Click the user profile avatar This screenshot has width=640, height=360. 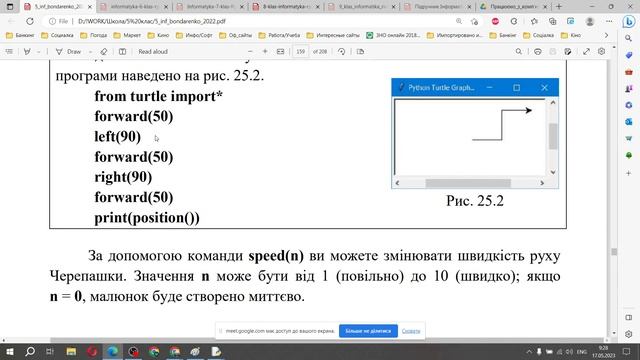pyautogui.click(x=589, y=21)
